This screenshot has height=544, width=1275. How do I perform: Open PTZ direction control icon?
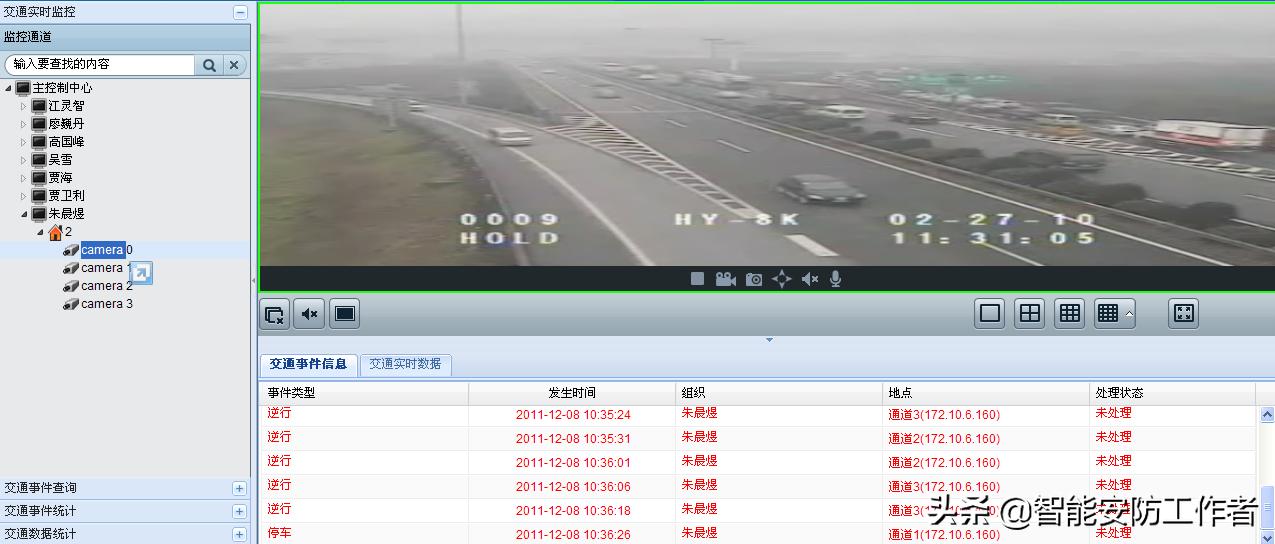(x=782, y=279)
